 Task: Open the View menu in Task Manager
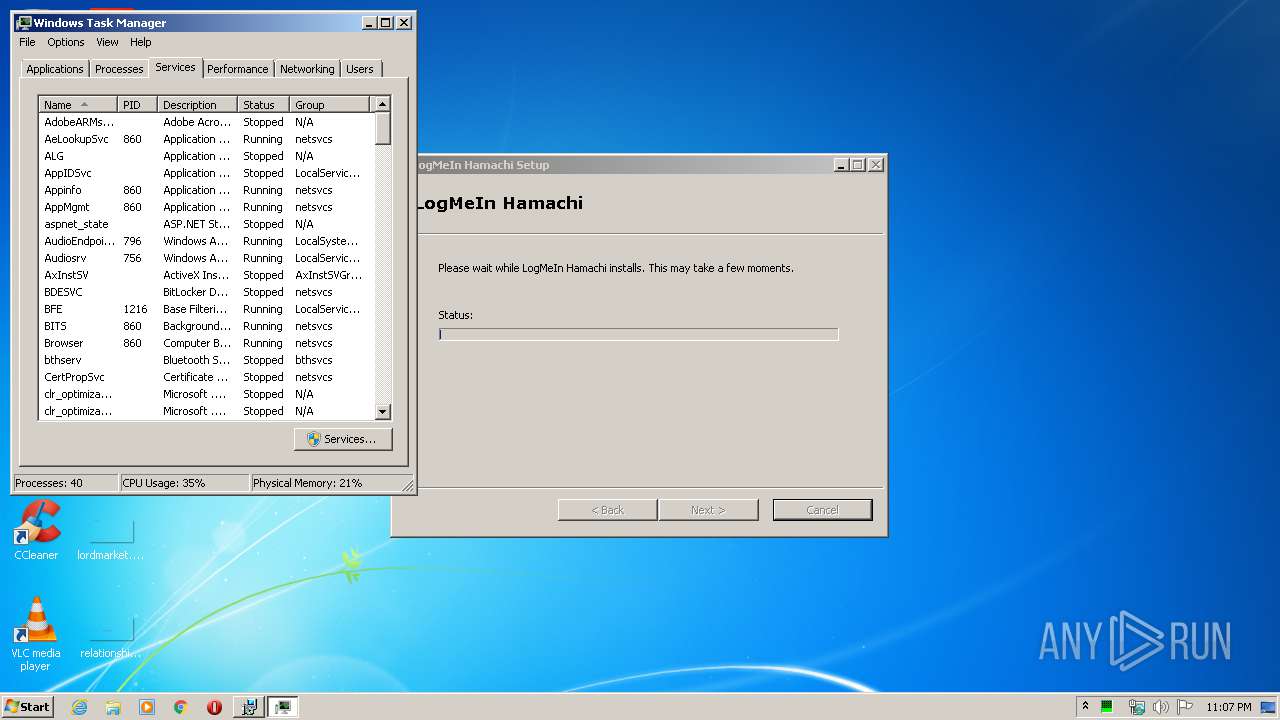pyautogui.click(x=107, y=42)
